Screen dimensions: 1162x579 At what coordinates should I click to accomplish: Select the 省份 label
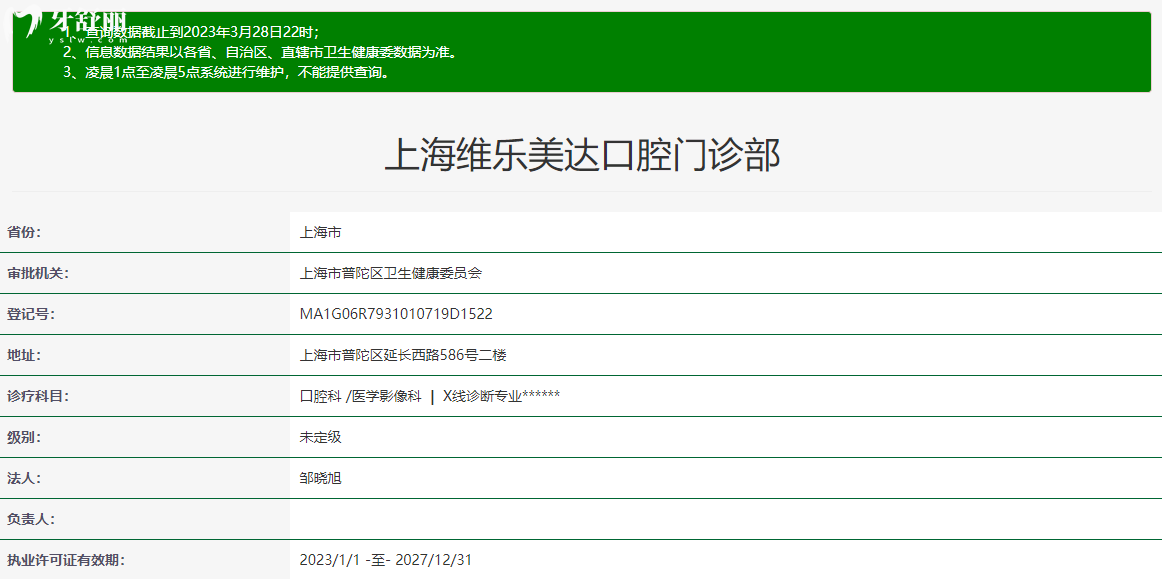pos(24,232)
